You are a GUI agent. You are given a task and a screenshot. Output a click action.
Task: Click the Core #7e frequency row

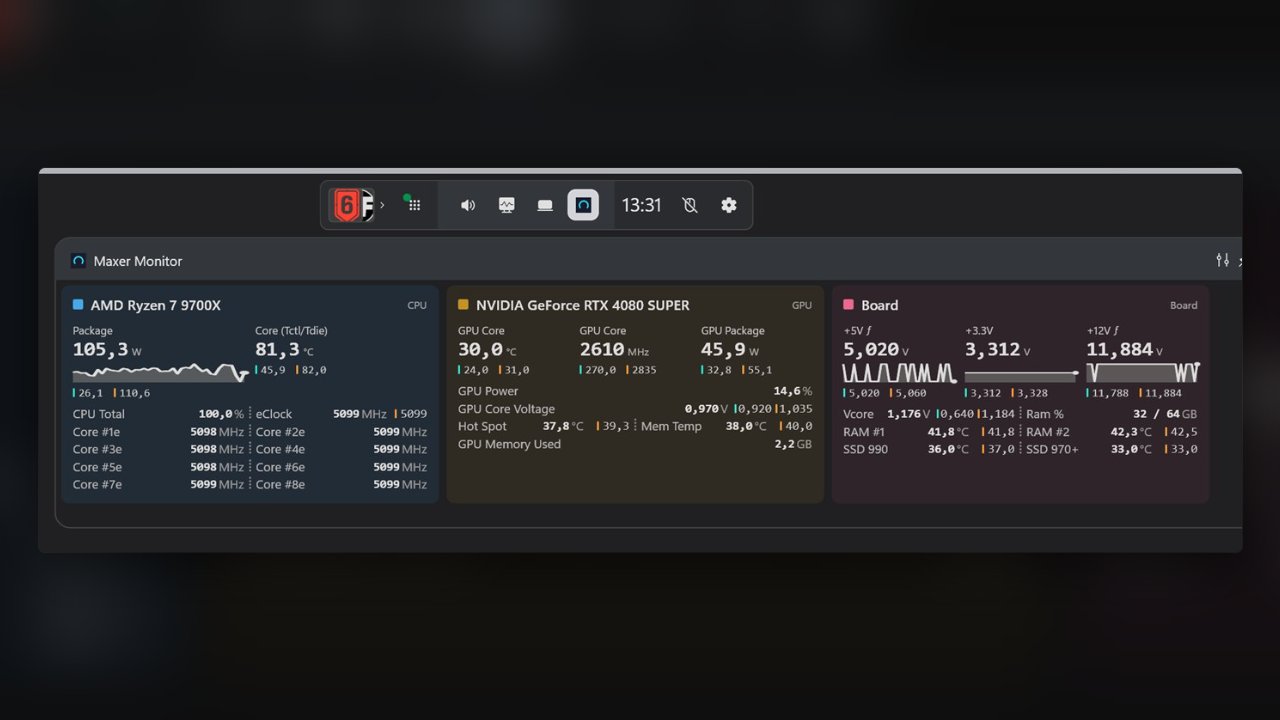[x=158, y=484]
